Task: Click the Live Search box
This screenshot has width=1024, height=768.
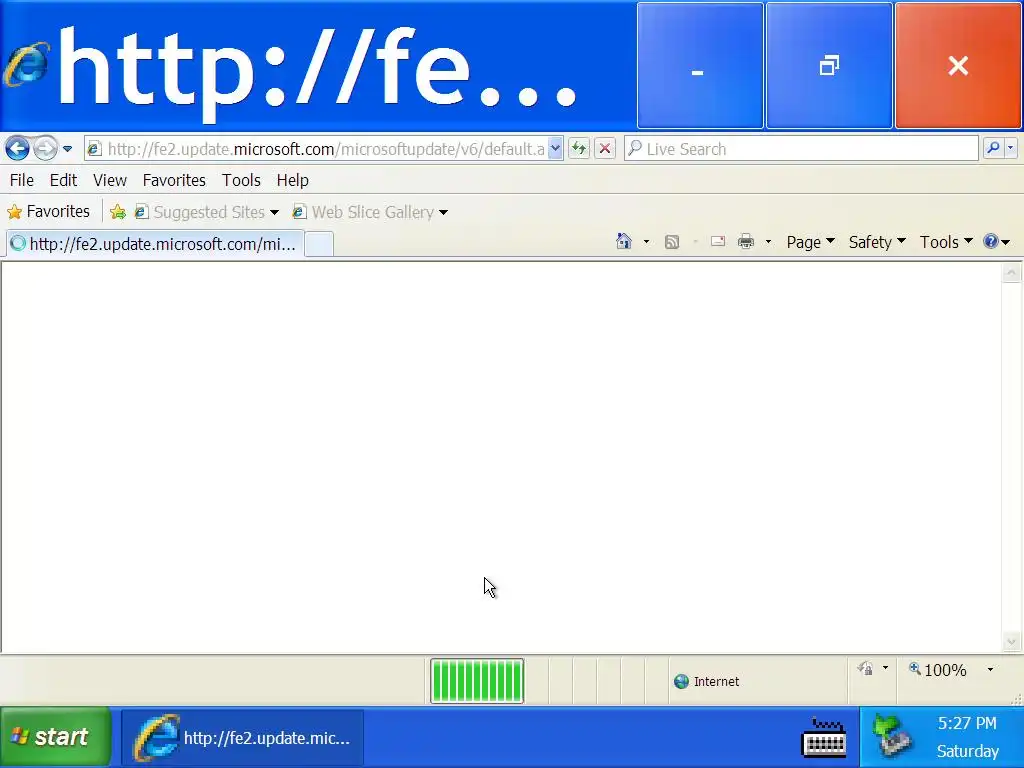Action: 802,149
